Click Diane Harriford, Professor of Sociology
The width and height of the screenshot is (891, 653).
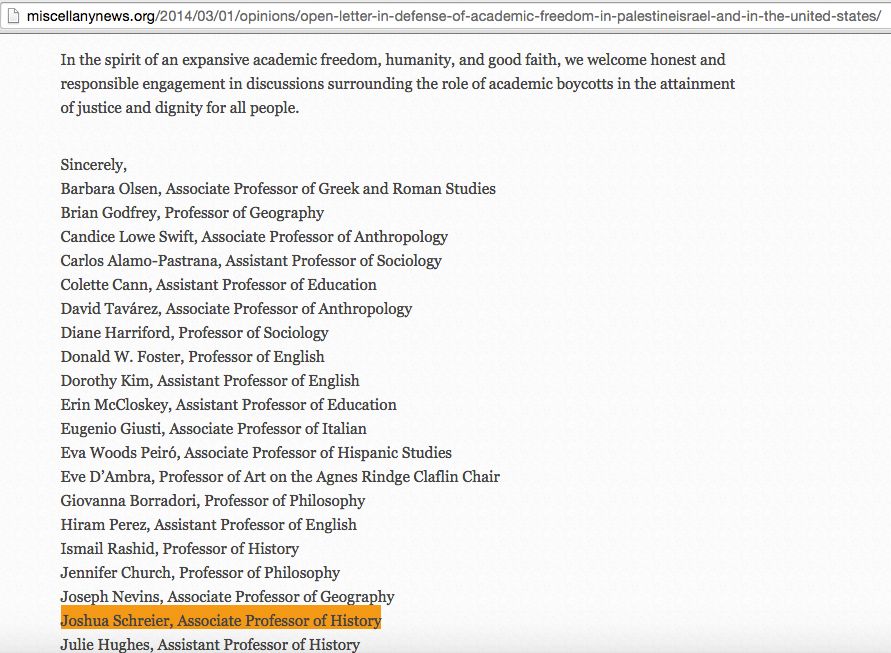194,333
